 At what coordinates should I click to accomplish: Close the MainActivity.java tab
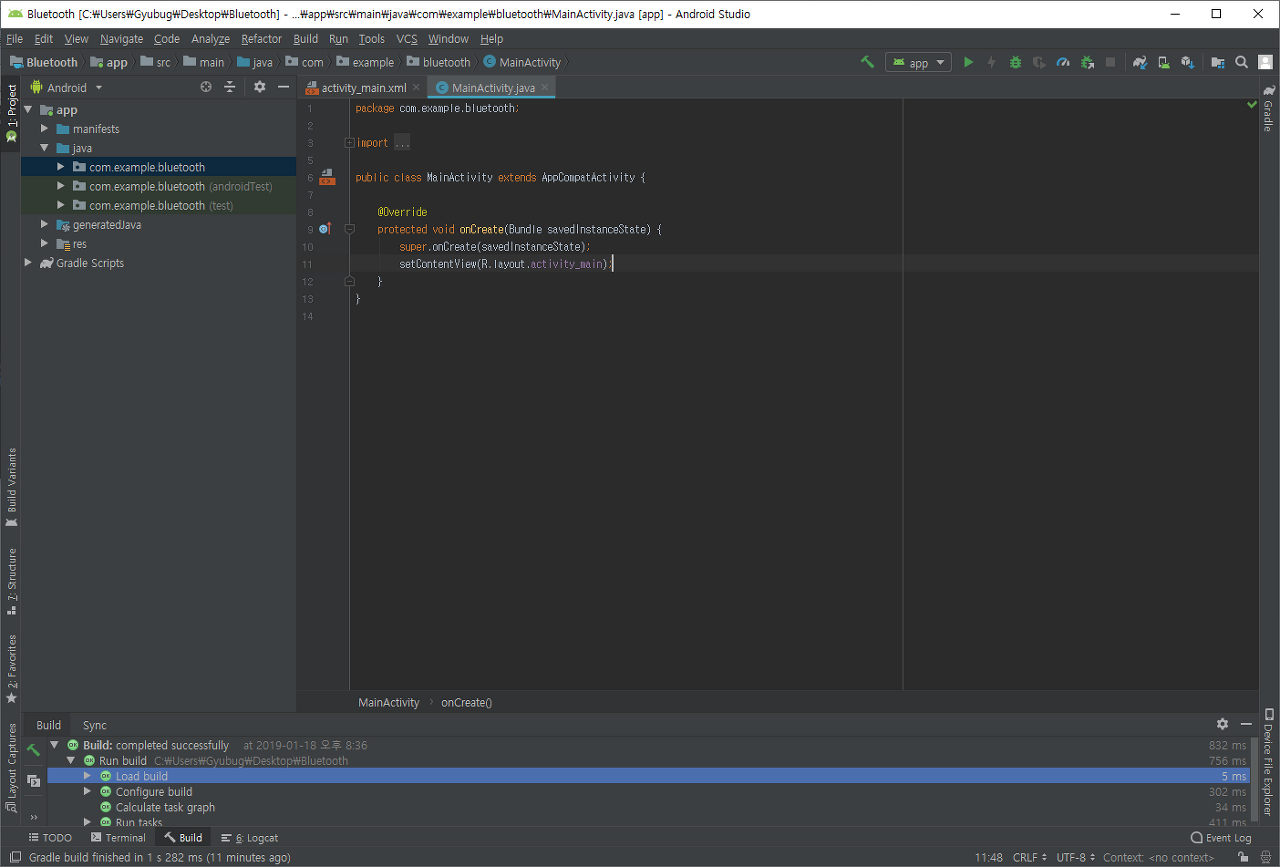pos(545,88)
